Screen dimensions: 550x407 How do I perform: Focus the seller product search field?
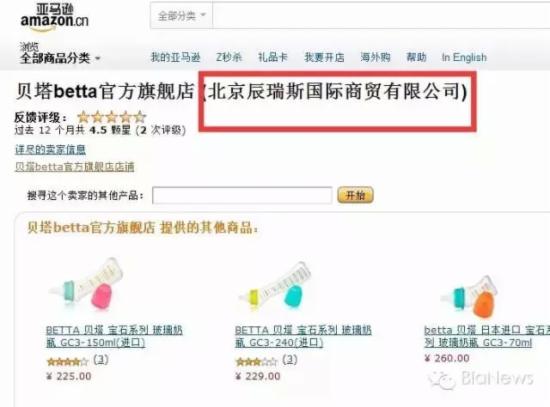[242, 195]
